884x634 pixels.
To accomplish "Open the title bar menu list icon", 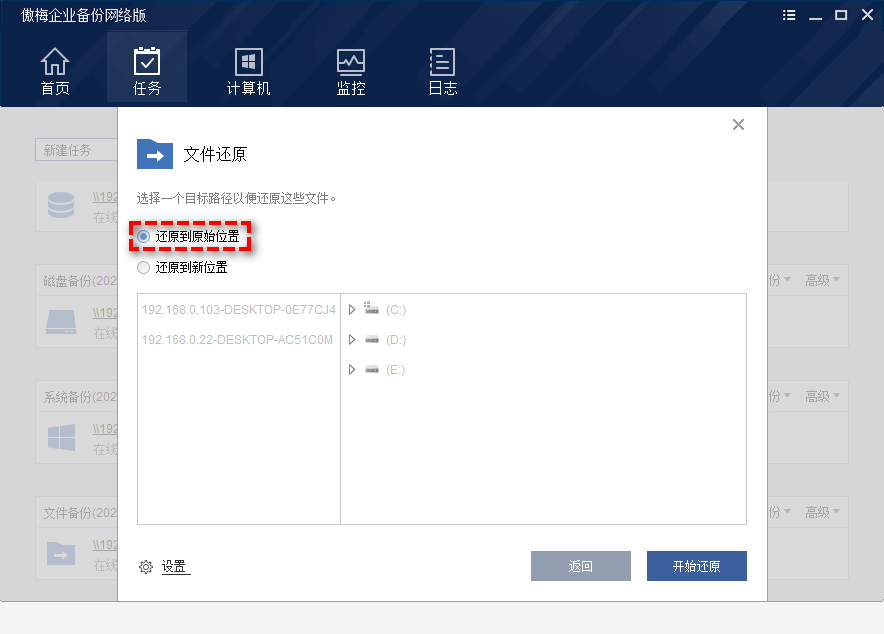I will 789,15.
